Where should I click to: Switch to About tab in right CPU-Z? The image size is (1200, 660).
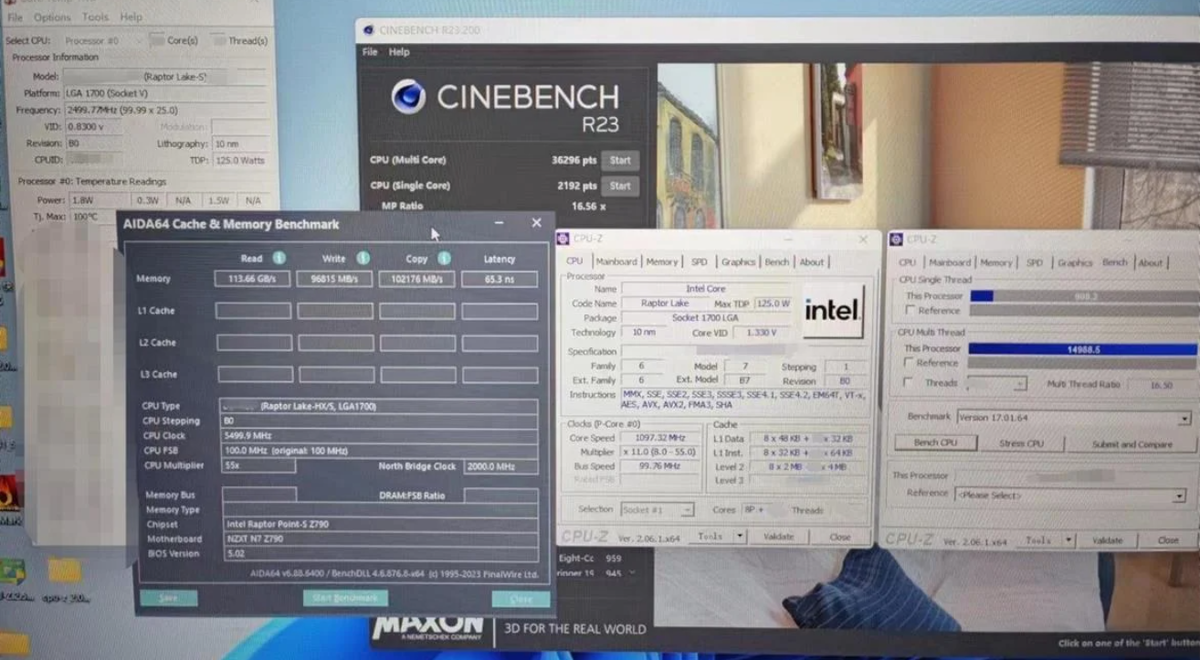(1150, 263)
